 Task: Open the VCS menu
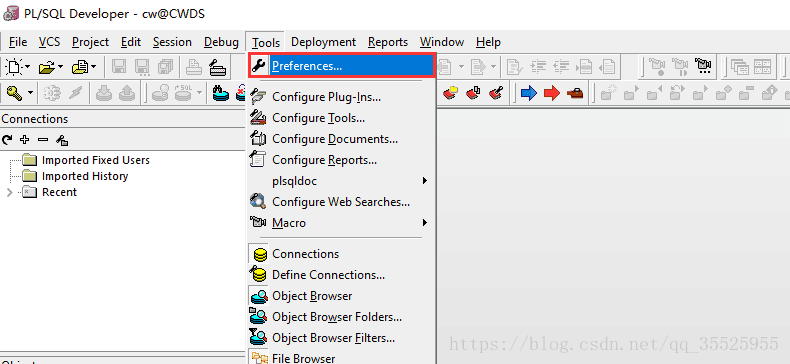tap(49, 42)
